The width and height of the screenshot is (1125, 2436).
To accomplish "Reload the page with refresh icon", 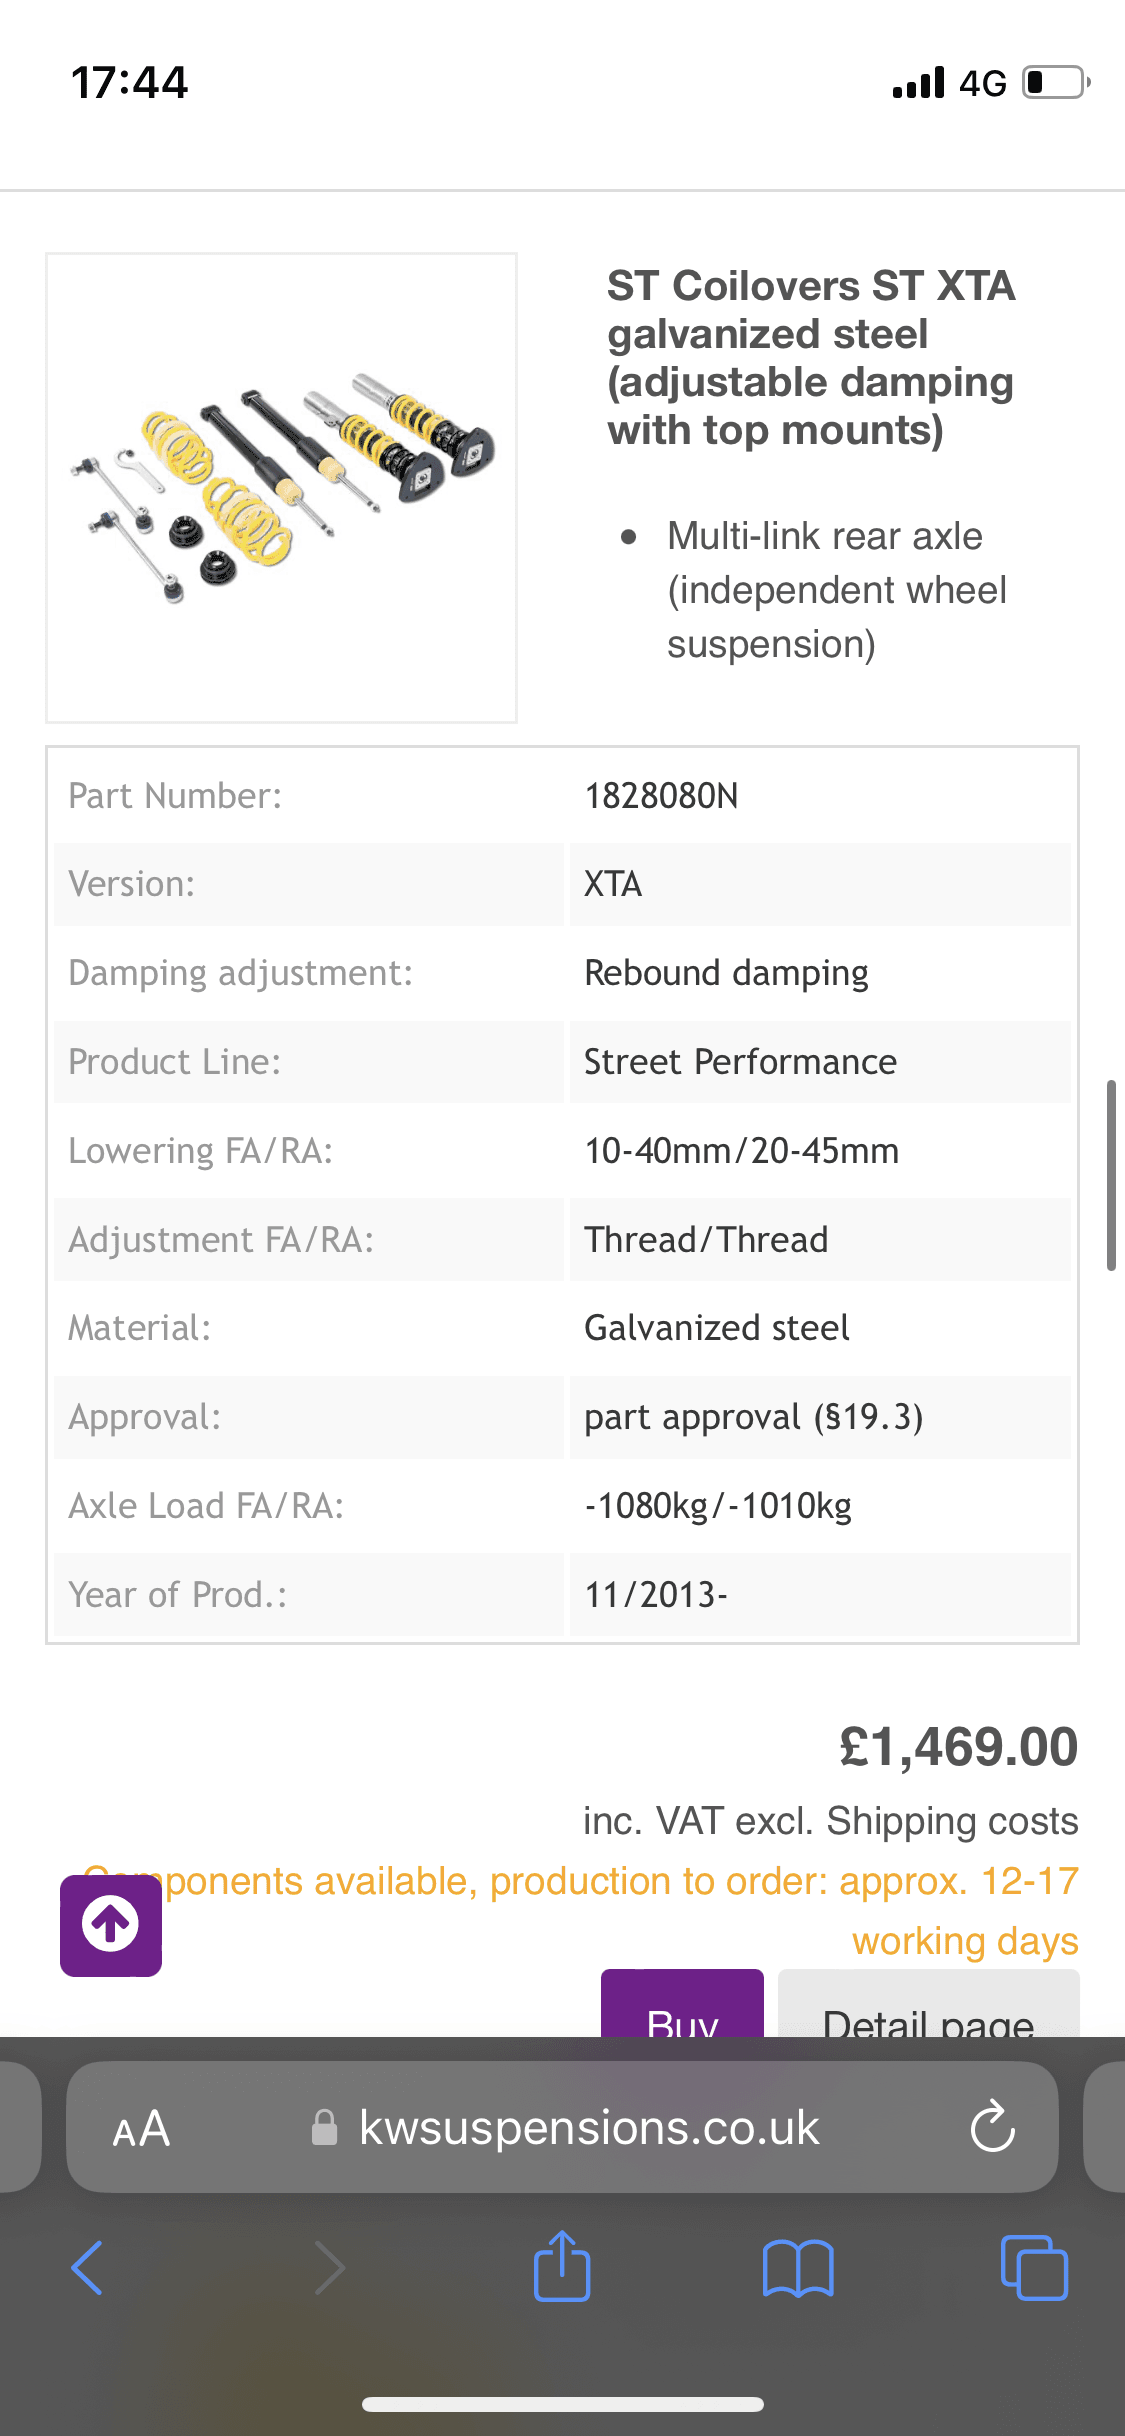I will [x=992, y=2127].
